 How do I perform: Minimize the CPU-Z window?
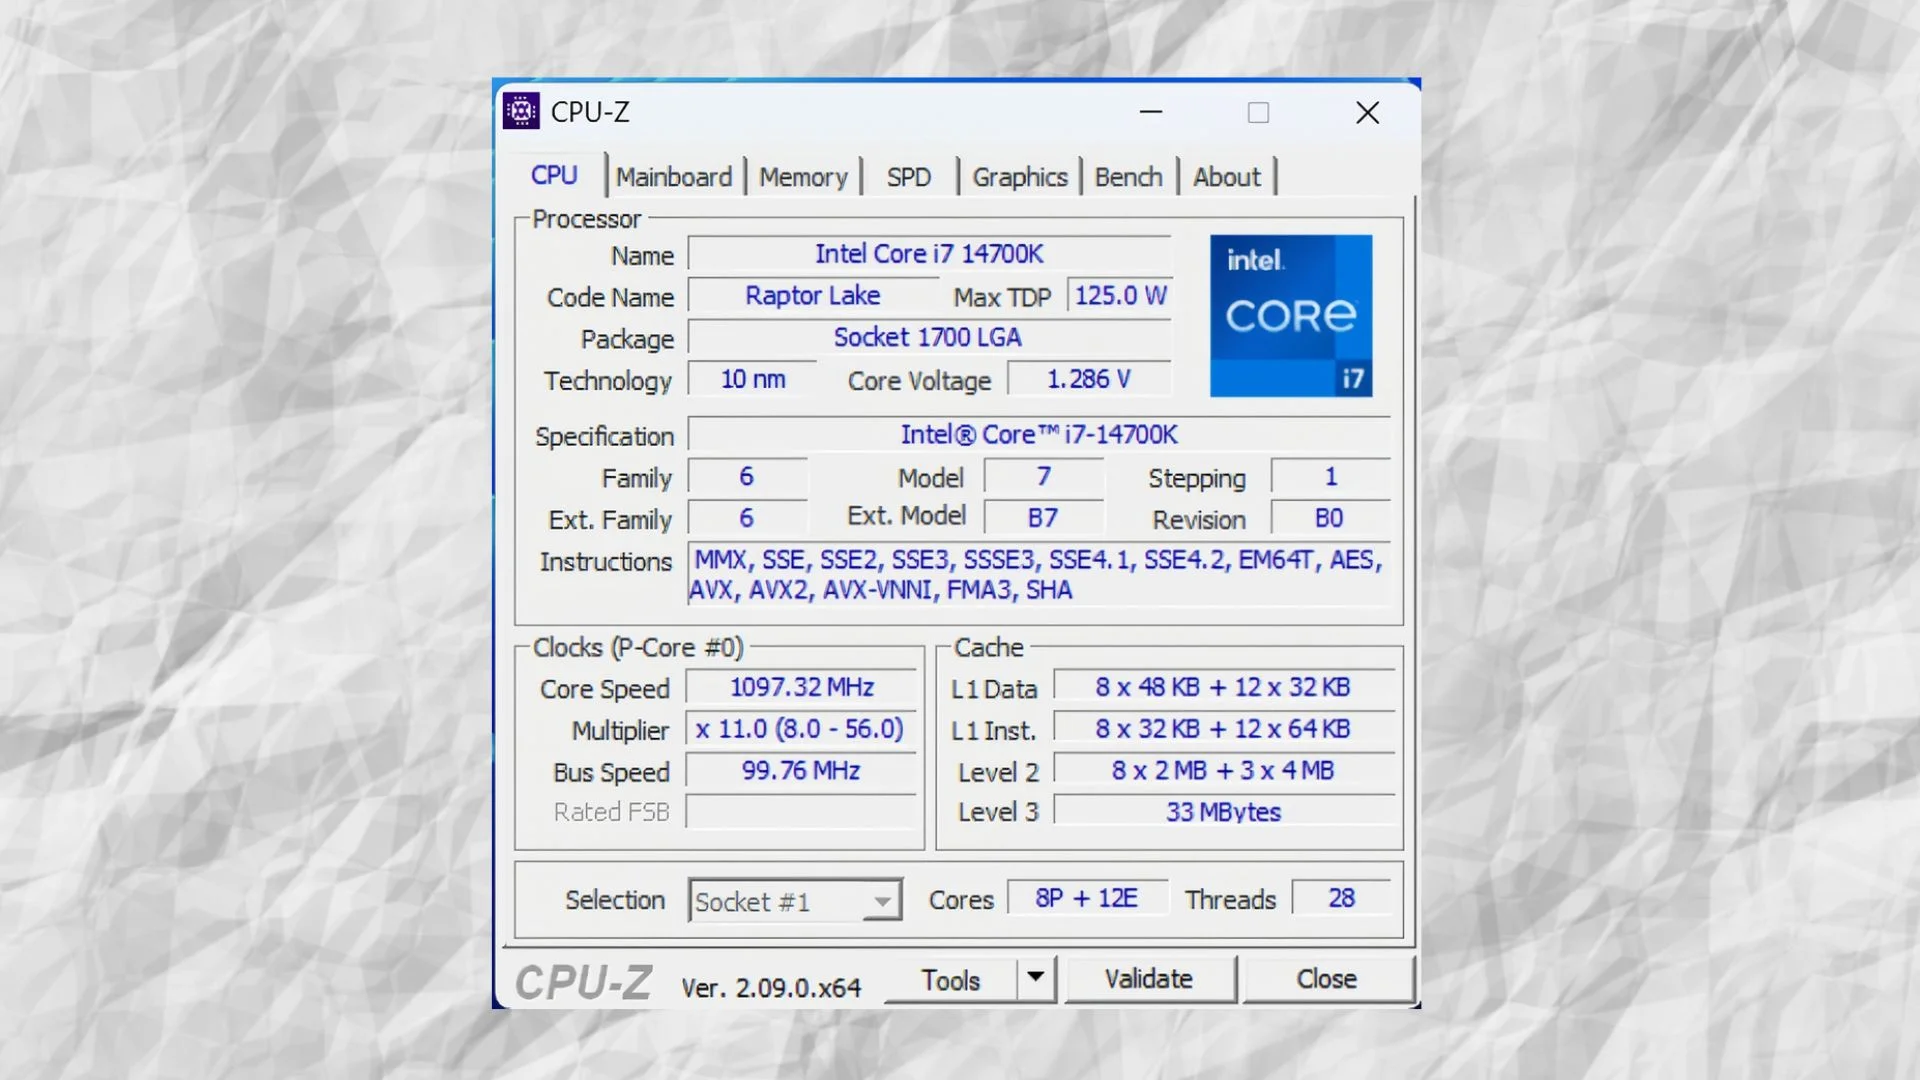pos(1151,112)
